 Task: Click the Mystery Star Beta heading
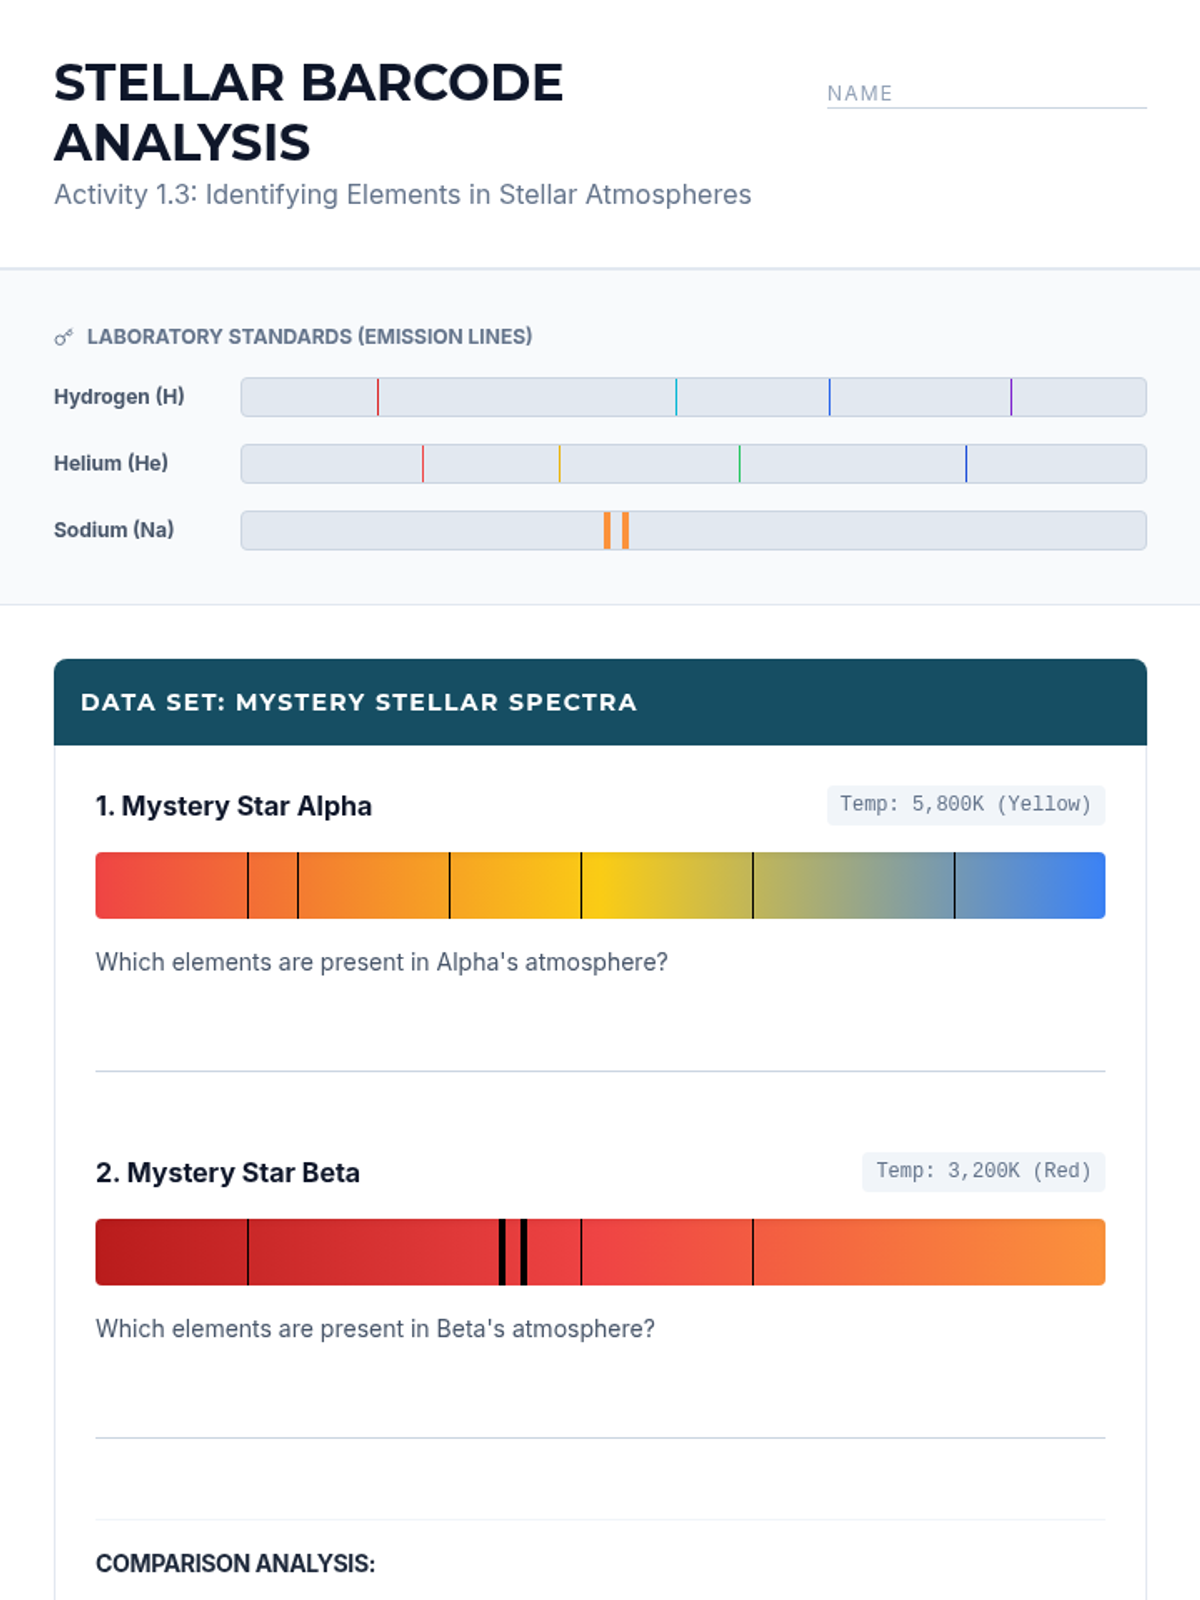228,1173
